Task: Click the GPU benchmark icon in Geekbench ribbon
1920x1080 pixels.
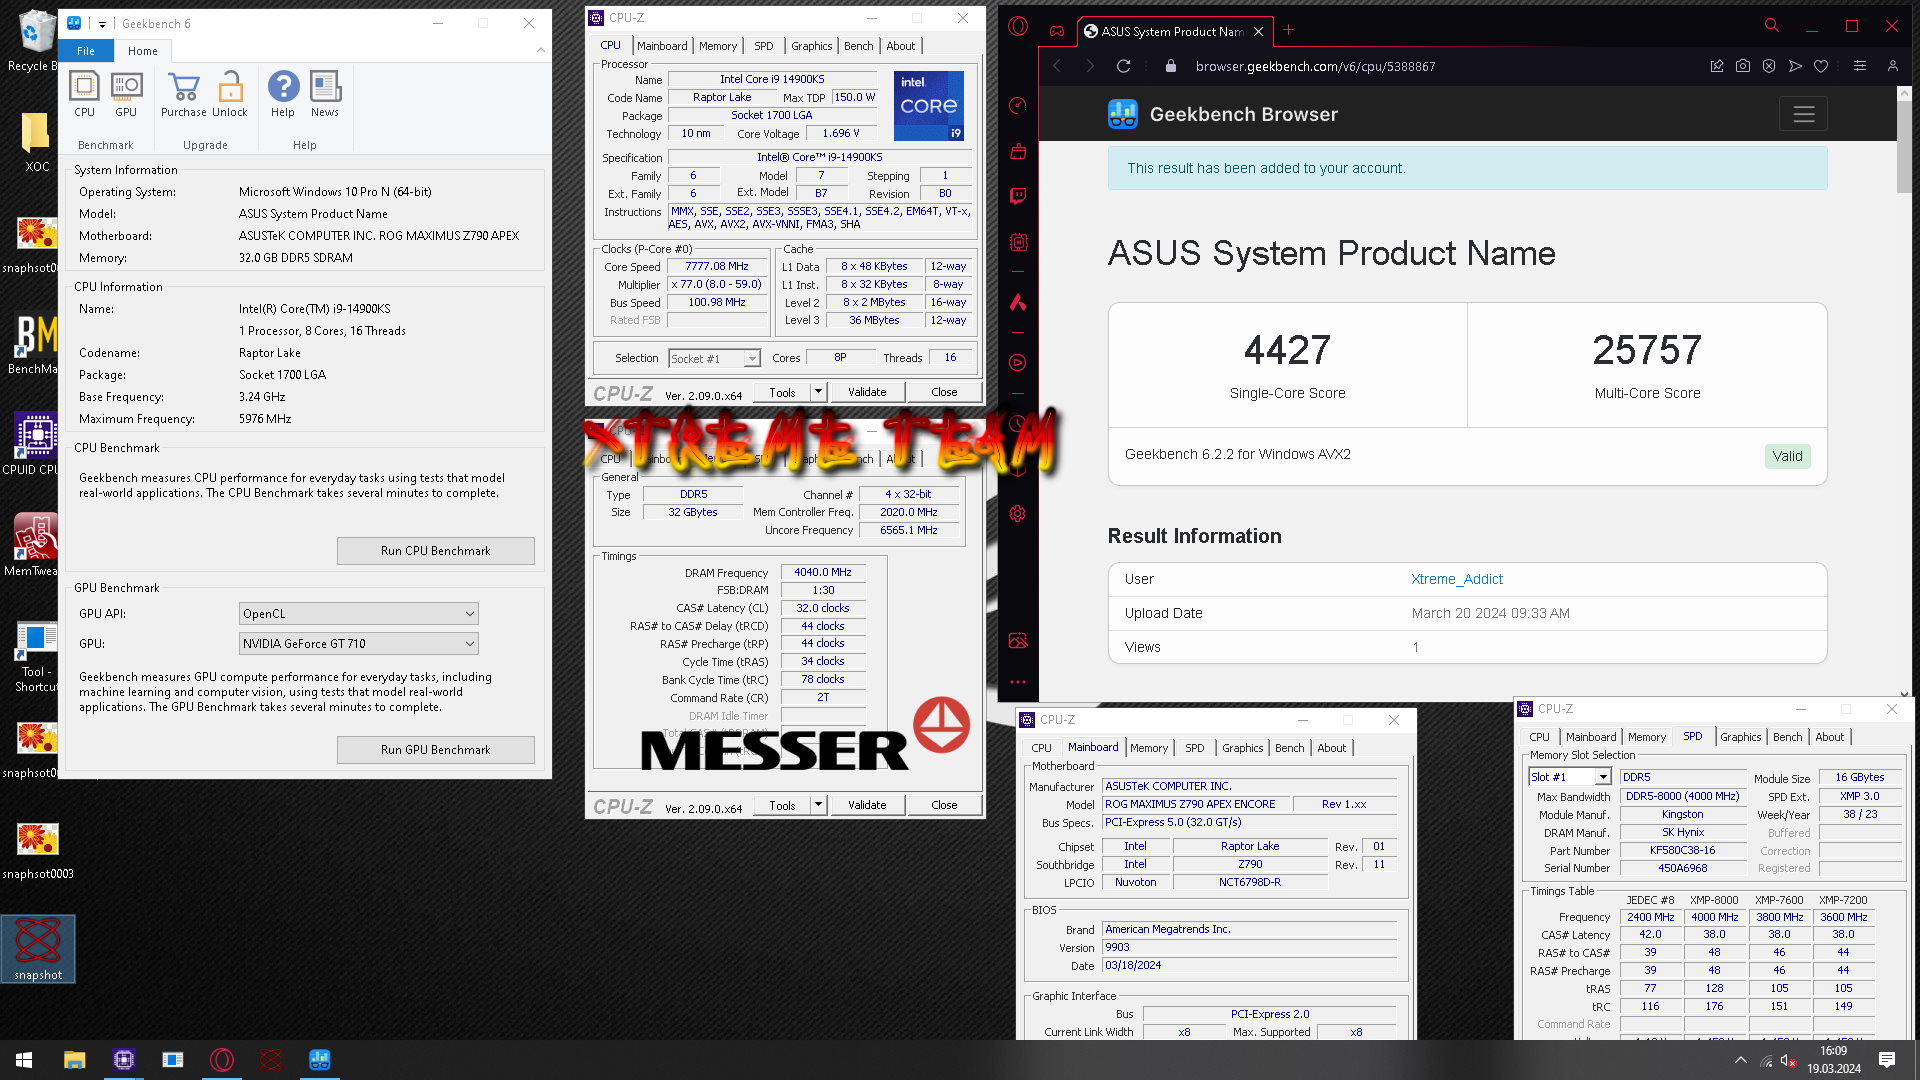Action: (x=126, y=95)
